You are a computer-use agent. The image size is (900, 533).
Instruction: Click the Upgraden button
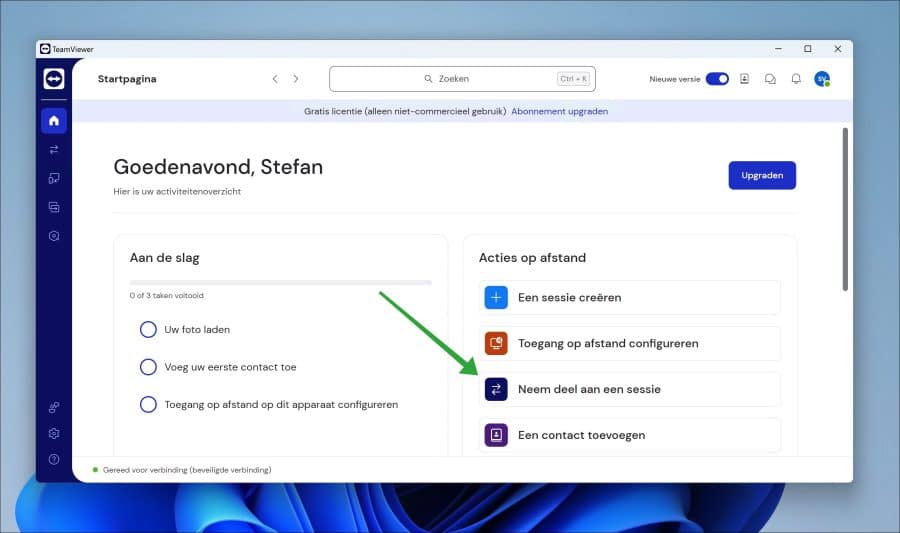pyautogui.click(x=762, y=175)
